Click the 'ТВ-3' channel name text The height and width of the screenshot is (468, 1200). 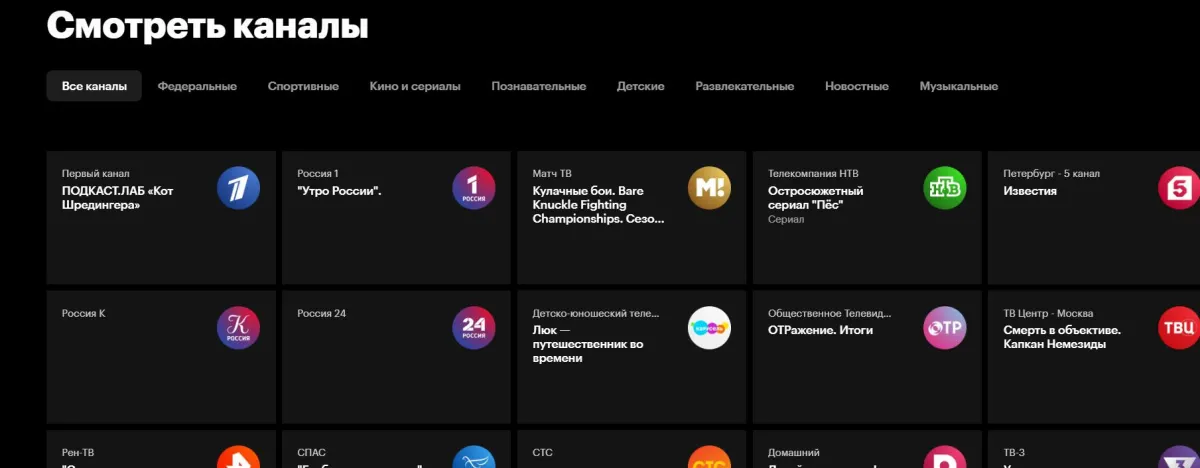1016,453
